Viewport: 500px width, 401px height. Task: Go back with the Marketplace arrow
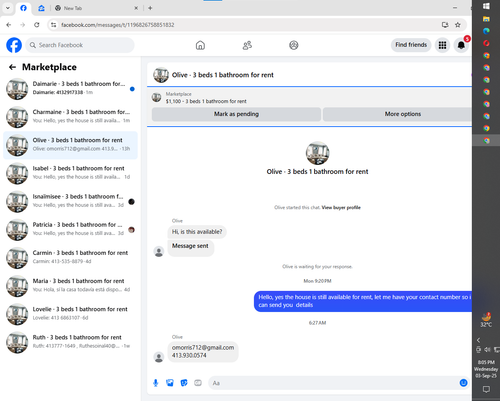tap(13, 67)
